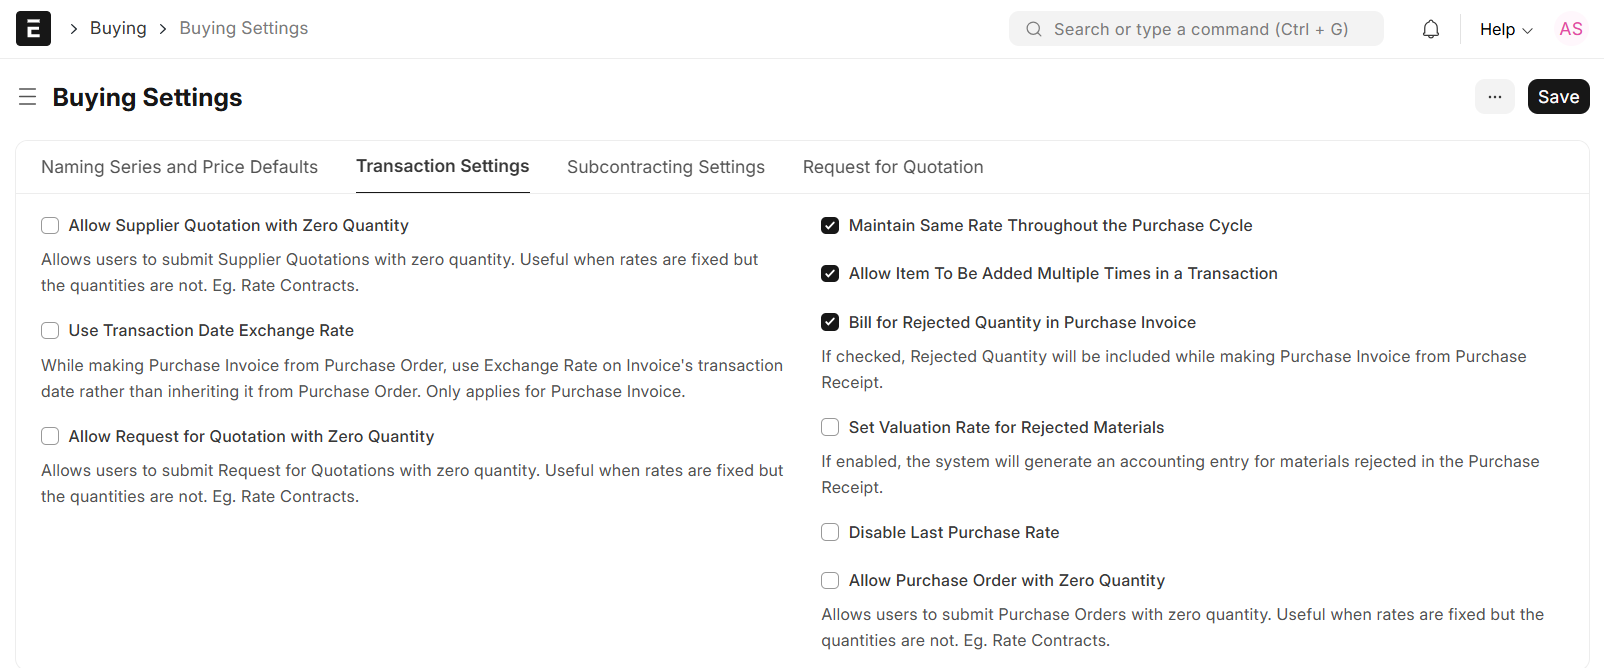Enable Allow Supplier Quotation with Zero Quantity
Image resolution: width=1604 pixels, height=668 pixels.
click(x=50, y=225)
